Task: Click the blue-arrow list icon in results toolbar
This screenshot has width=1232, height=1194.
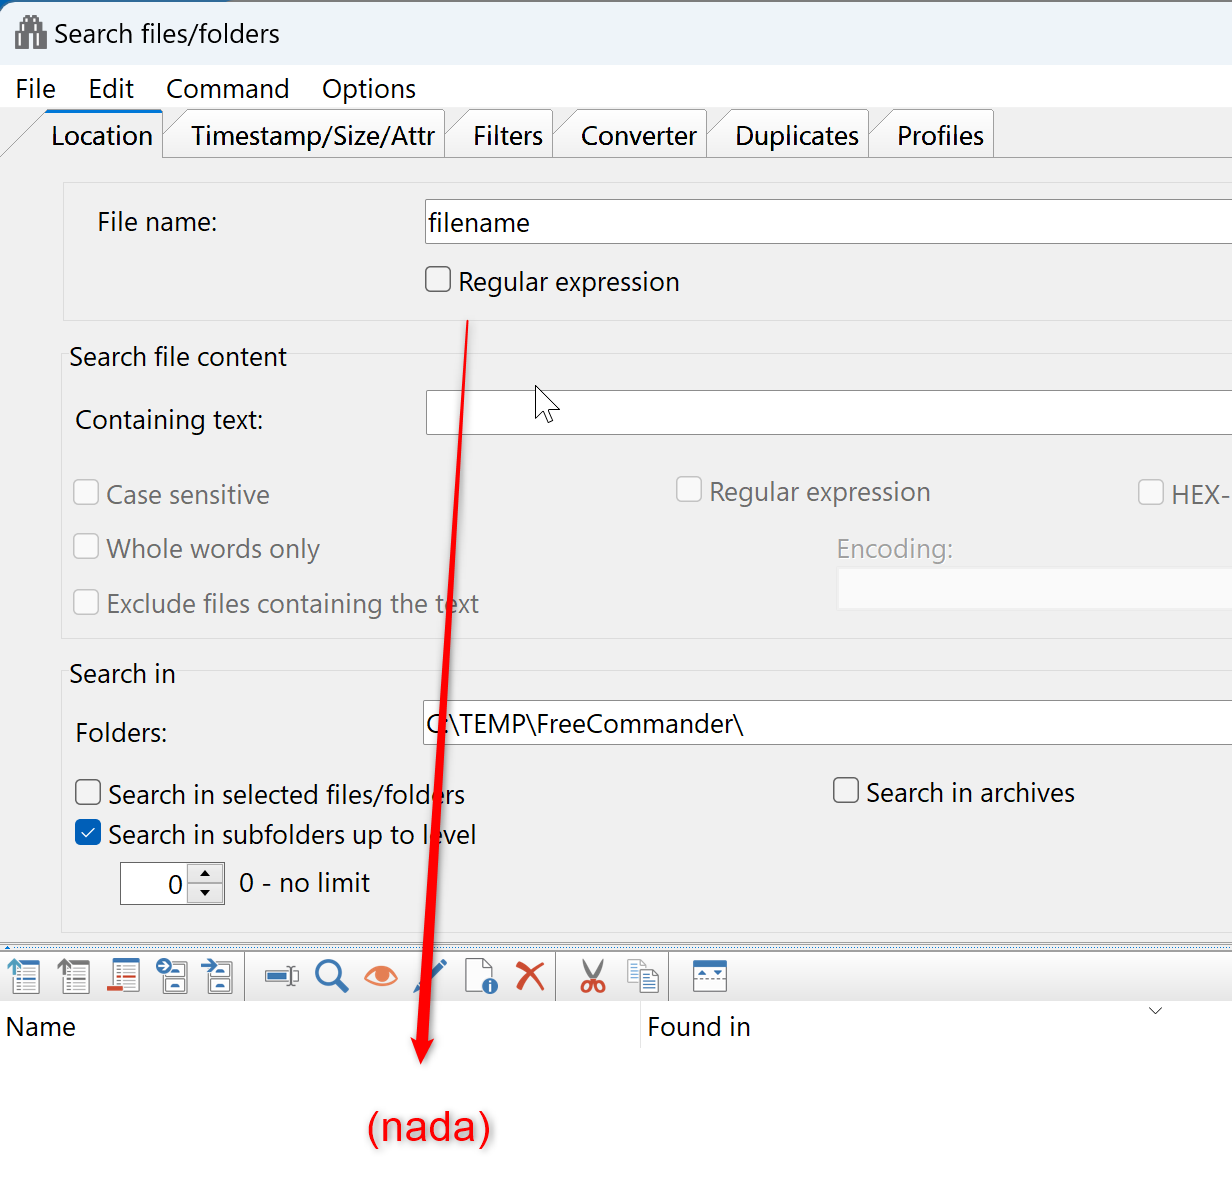Action: (x=23, y=975)
